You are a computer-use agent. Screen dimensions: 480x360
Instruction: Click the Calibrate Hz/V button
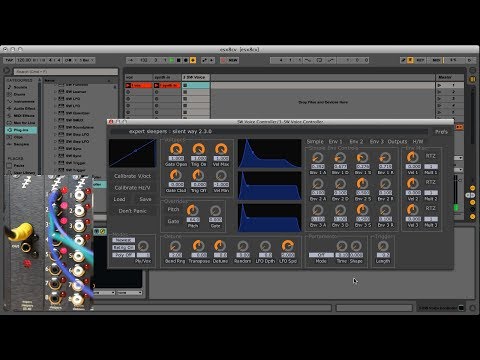[x=132, y=188]
